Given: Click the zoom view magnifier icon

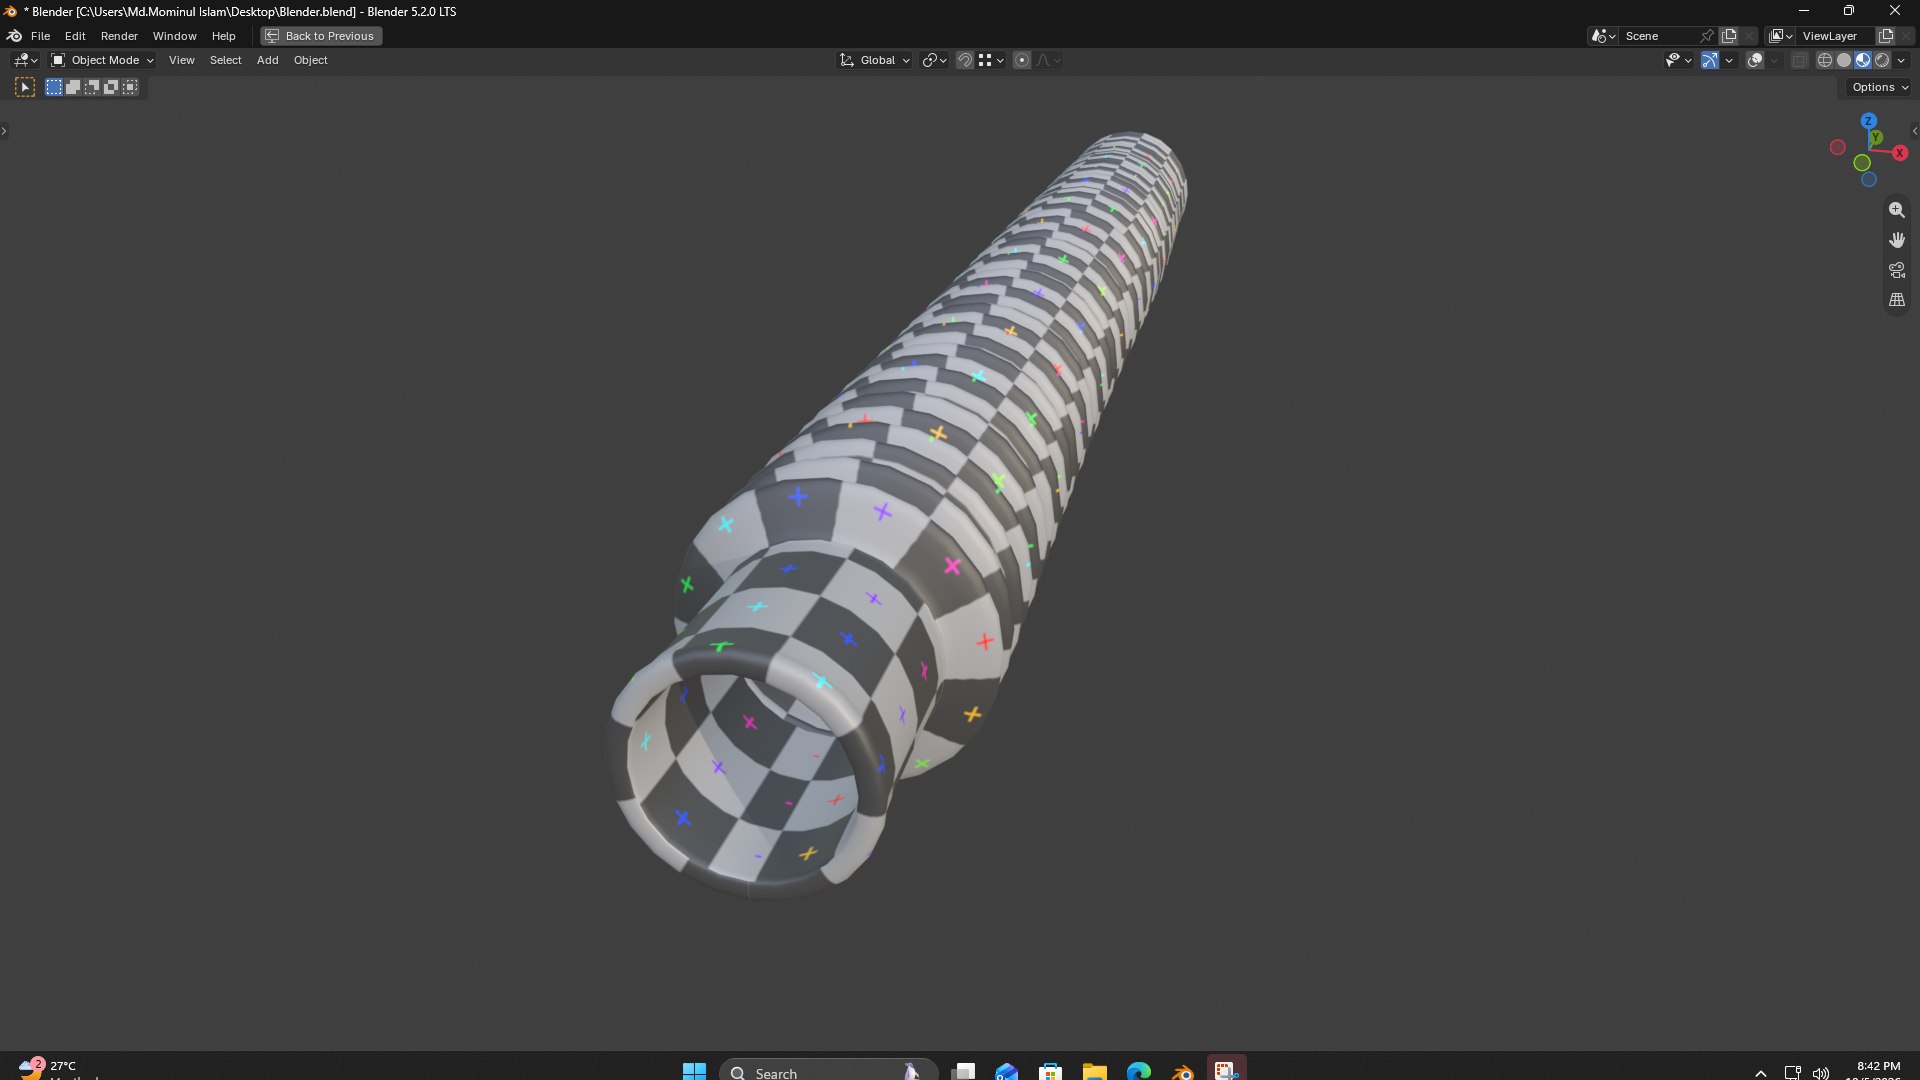Looking at the screenshot, I should tap(1897, 210).
